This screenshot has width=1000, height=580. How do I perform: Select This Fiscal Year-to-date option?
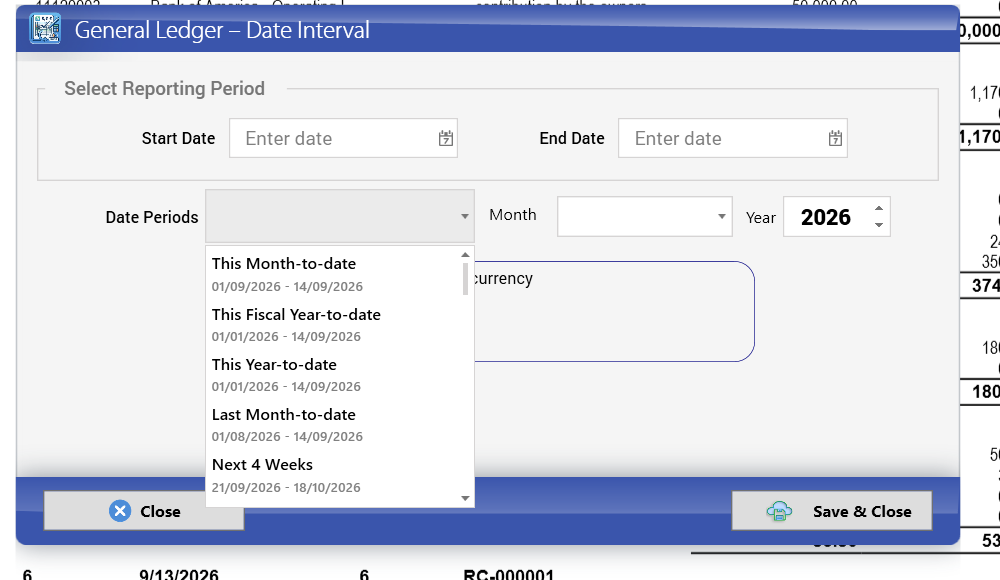334,325
